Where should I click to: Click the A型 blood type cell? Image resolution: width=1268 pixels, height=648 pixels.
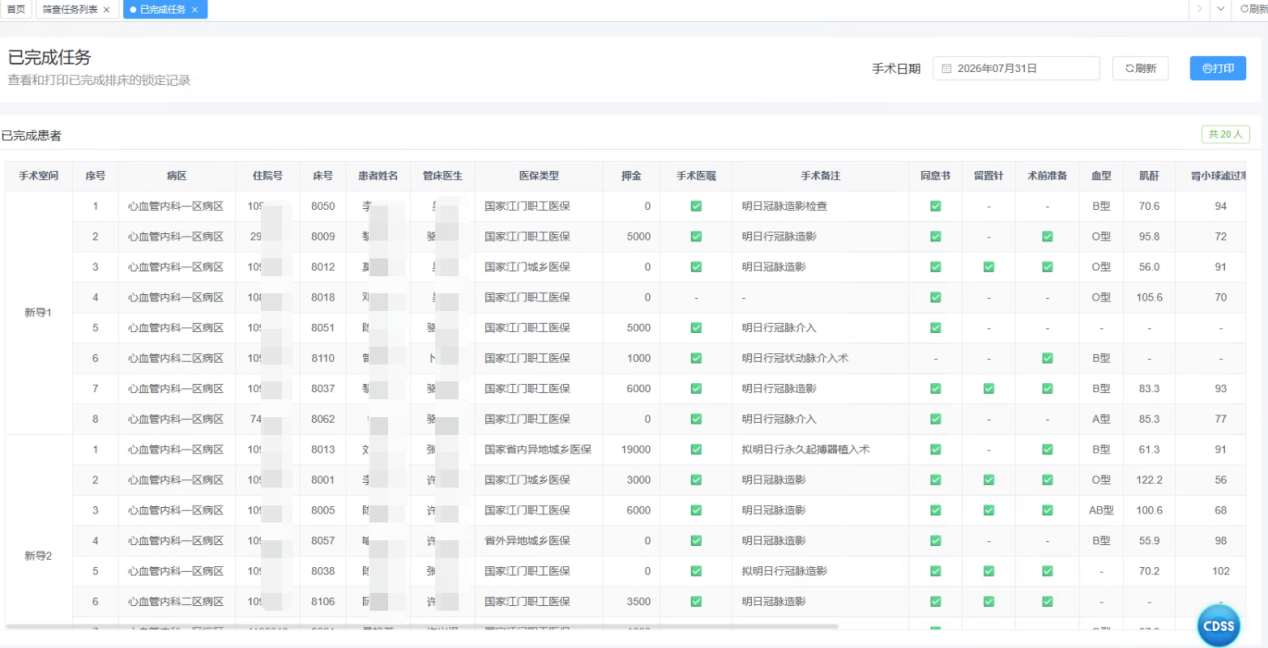(x=1101, y=419)
